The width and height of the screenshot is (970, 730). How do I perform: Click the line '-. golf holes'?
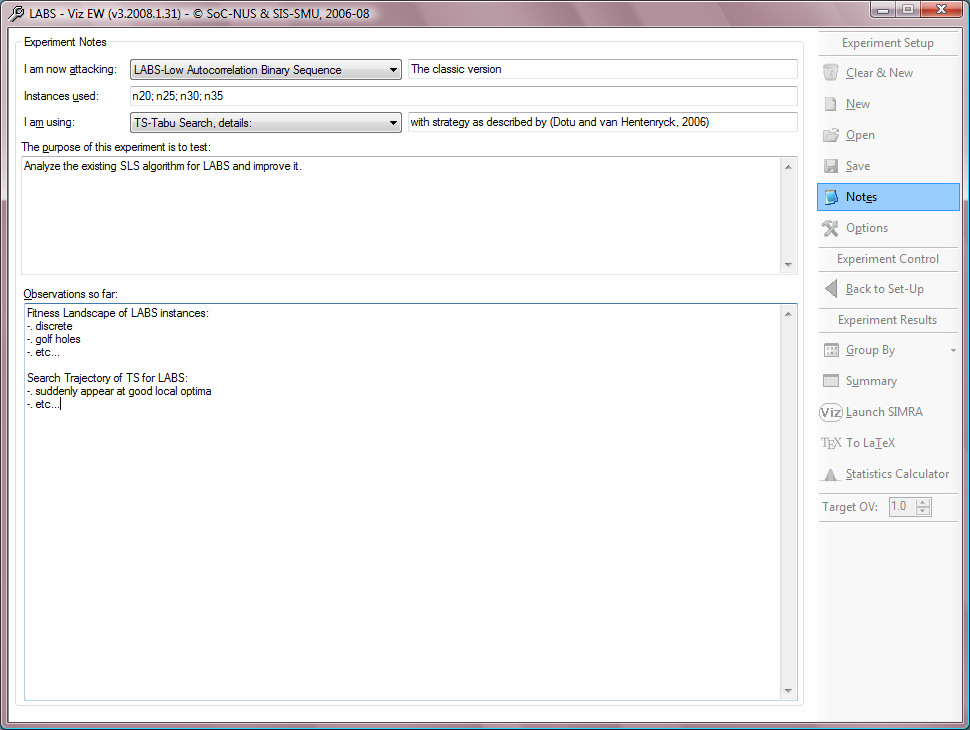(54, 339)
